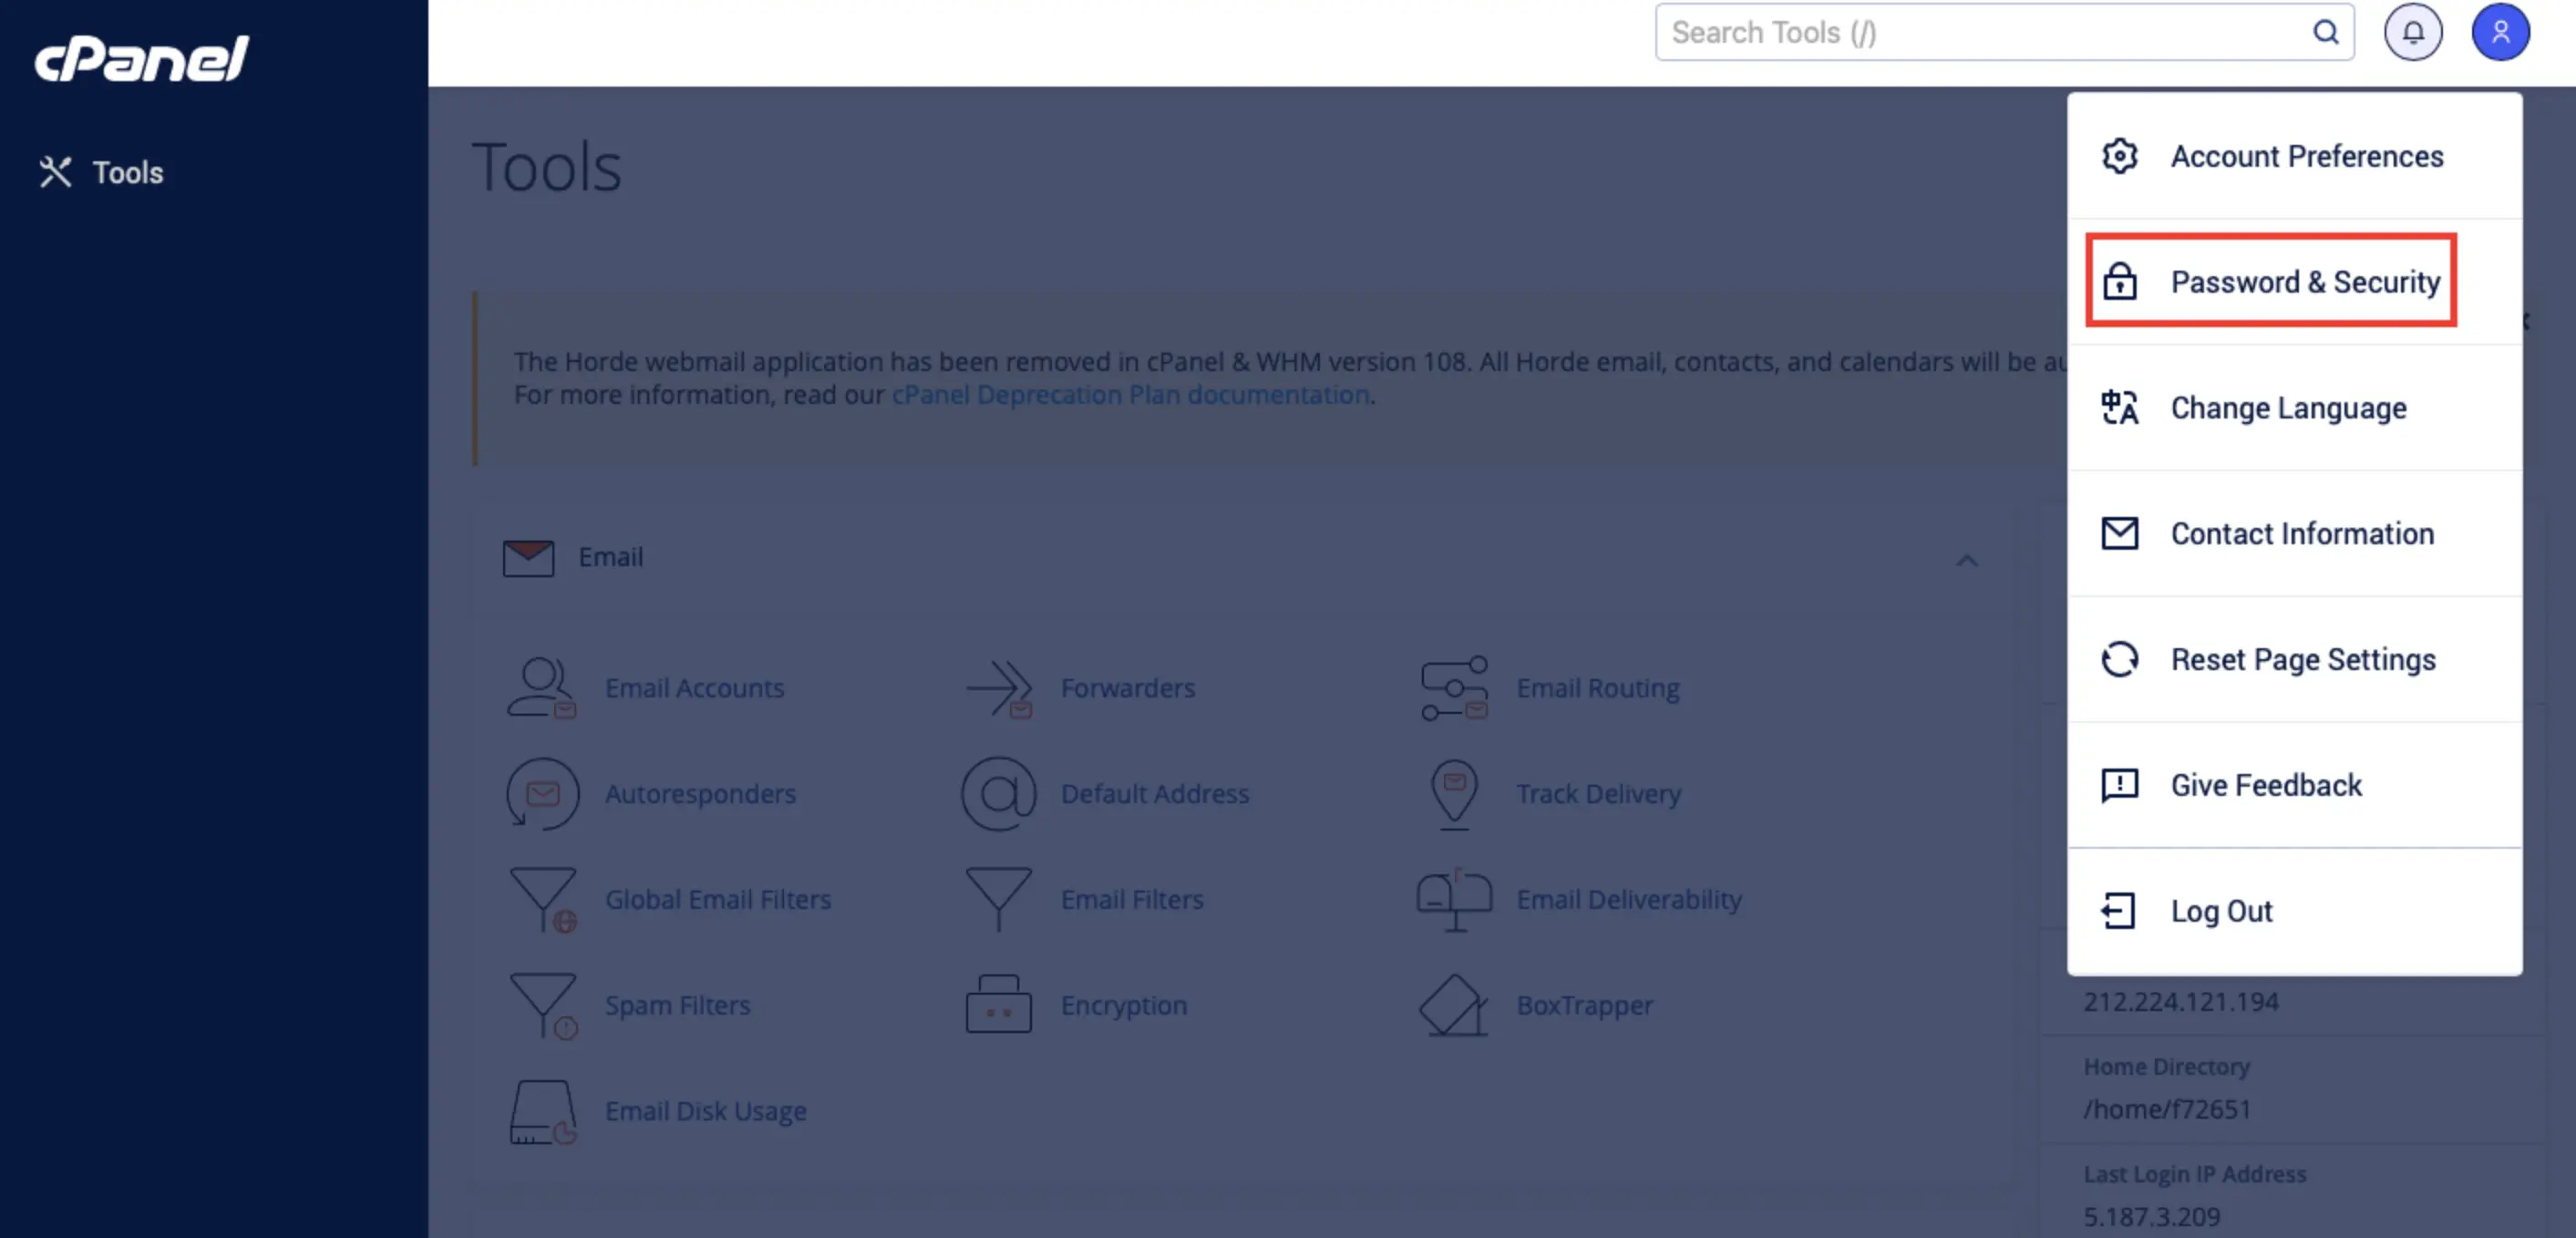
Task: Click the Encryption briefcase icon
Action: coord(998,1004)
